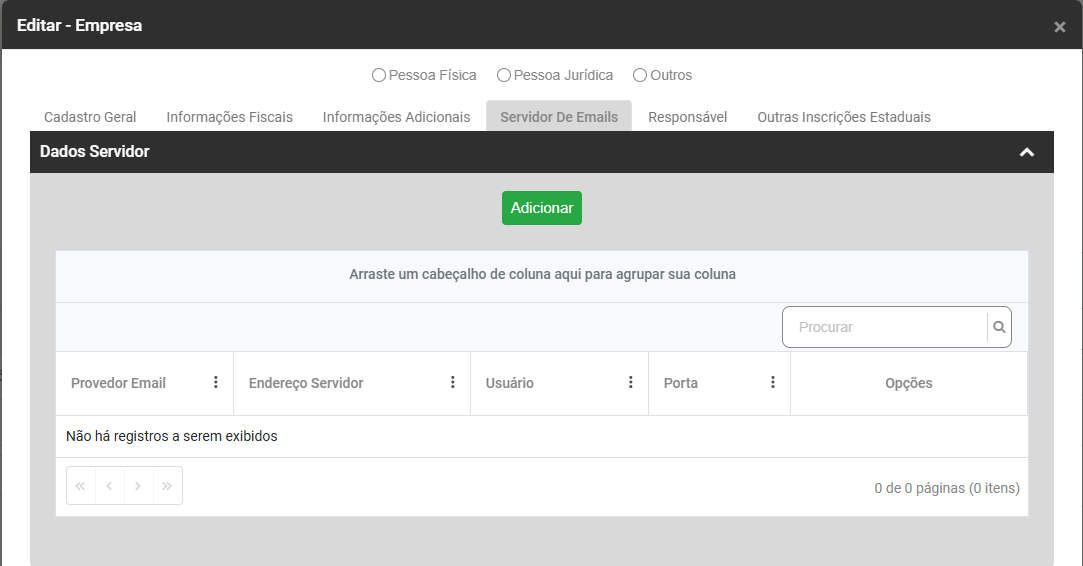Open Provedor Email column menu

point(216,382)
